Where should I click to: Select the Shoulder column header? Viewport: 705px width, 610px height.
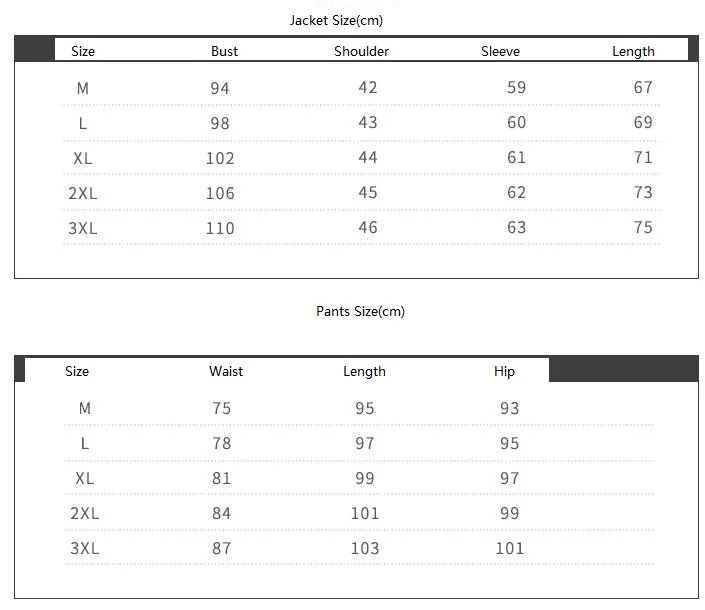click(361, 51)
